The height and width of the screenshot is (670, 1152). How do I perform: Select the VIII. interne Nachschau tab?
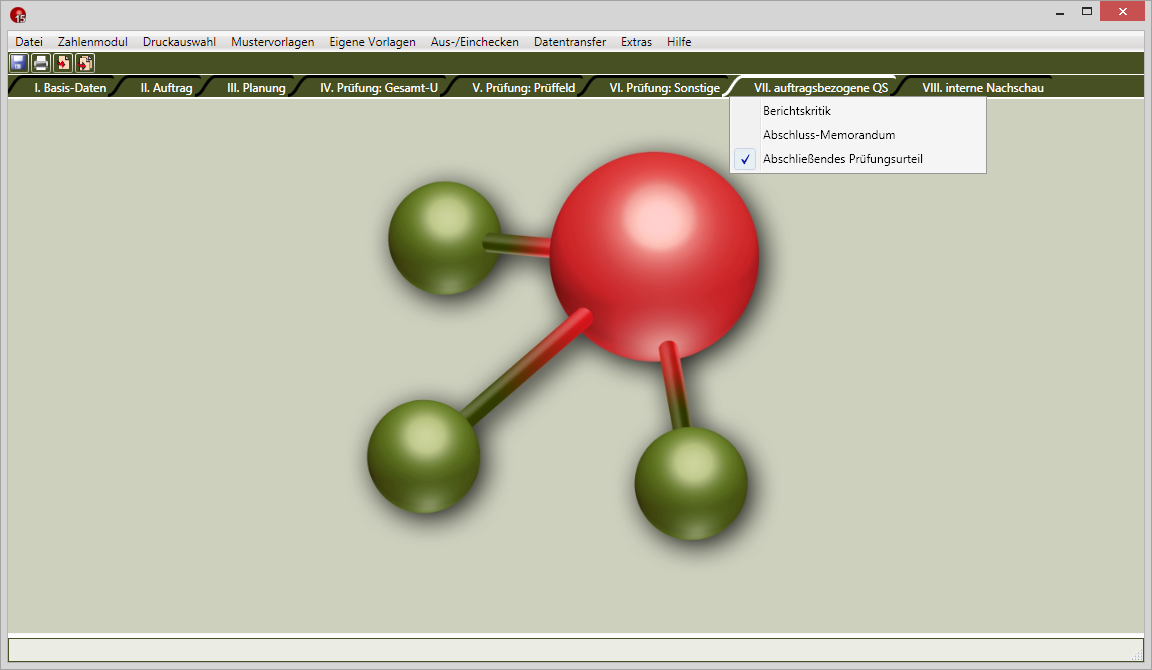(982, 88)
